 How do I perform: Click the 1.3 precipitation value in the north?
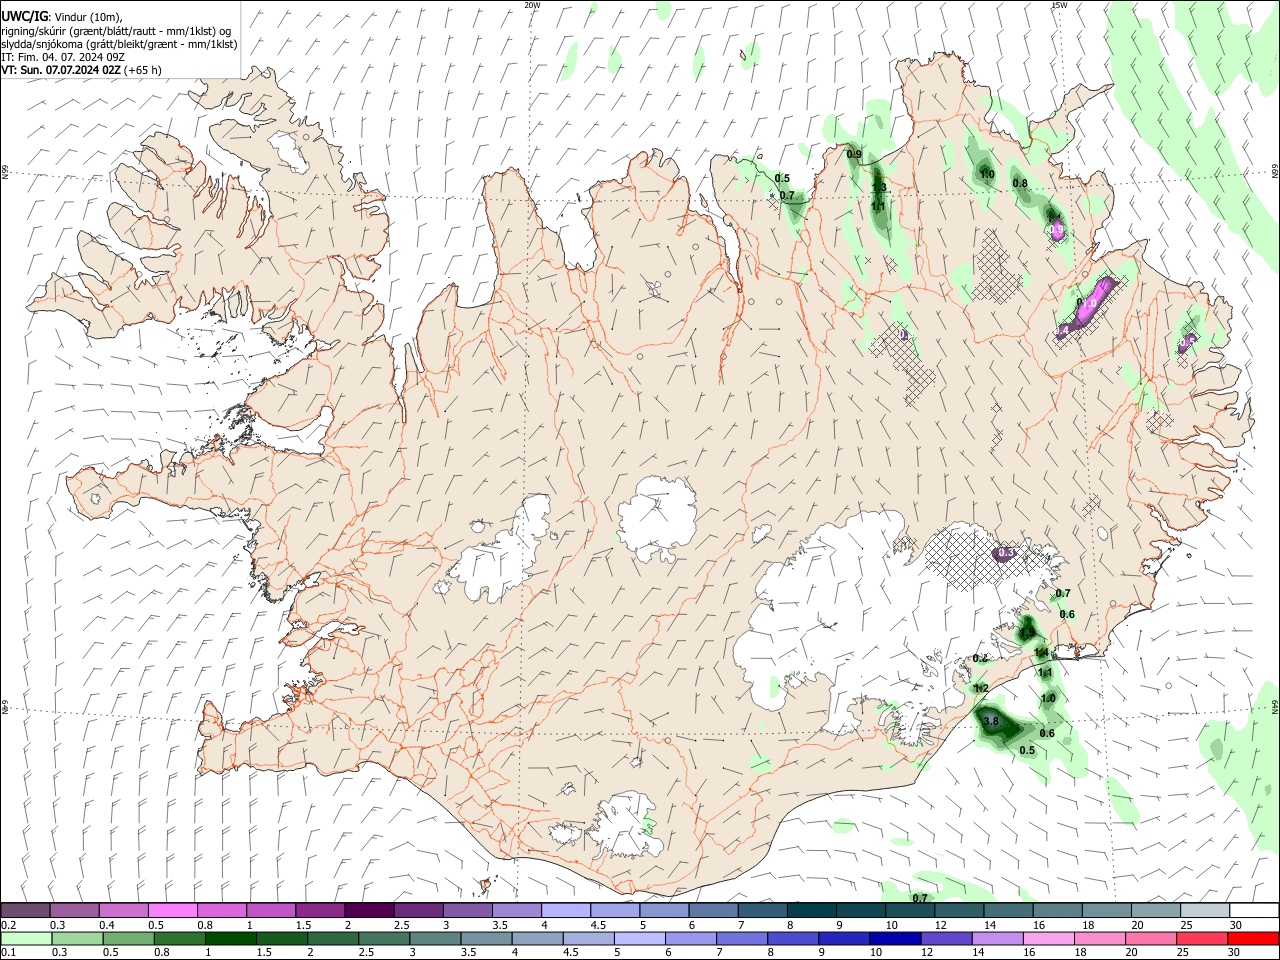coord(879,188)
